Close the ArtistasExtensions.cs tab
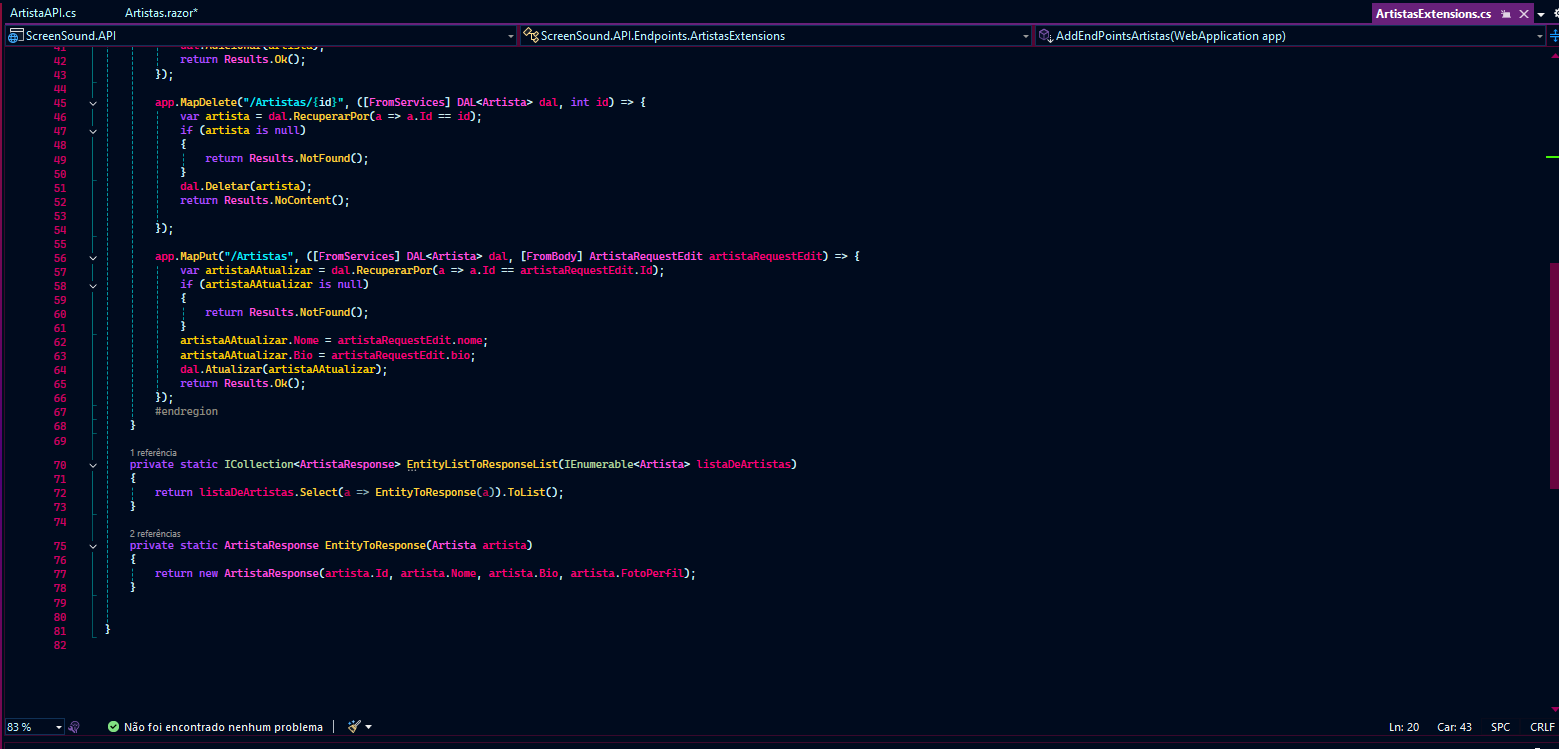This screenshot has width=1559, height=749. tap(1524, 14)
